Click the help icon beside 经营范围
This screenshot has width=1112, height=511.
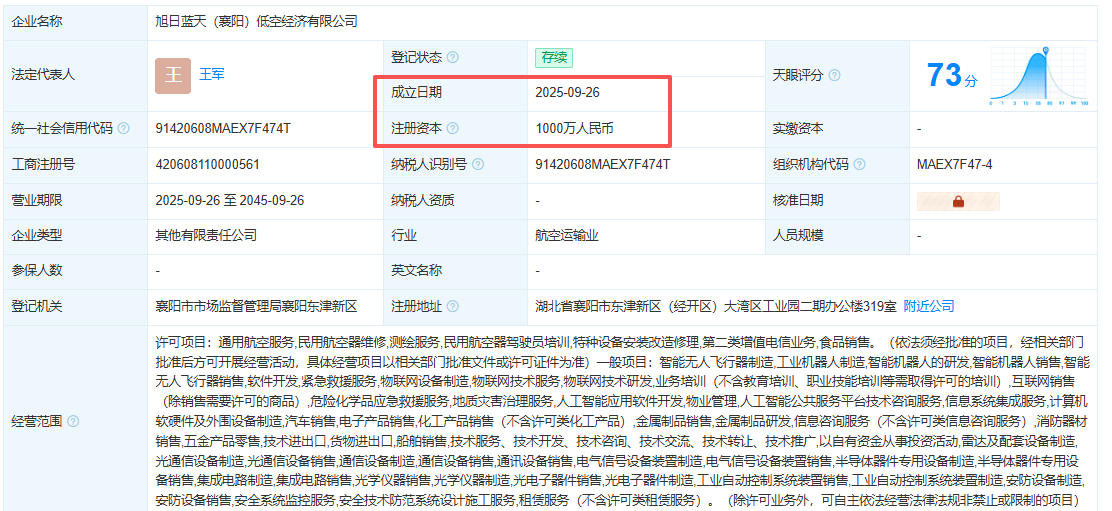point(73,422)
